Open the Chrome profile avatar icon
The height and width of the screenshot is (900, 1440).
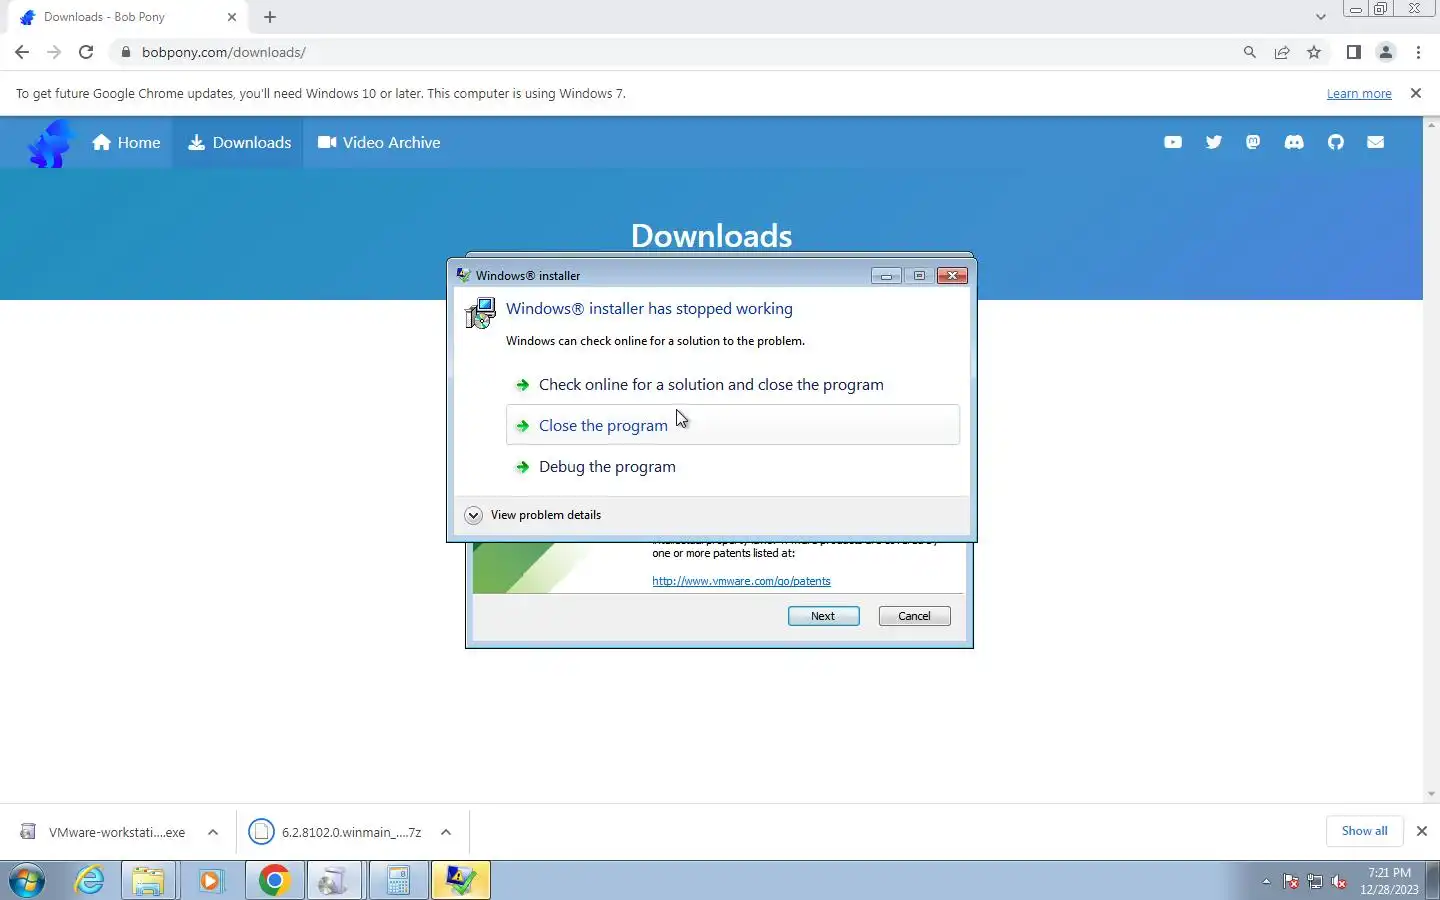click(1386, 52)
